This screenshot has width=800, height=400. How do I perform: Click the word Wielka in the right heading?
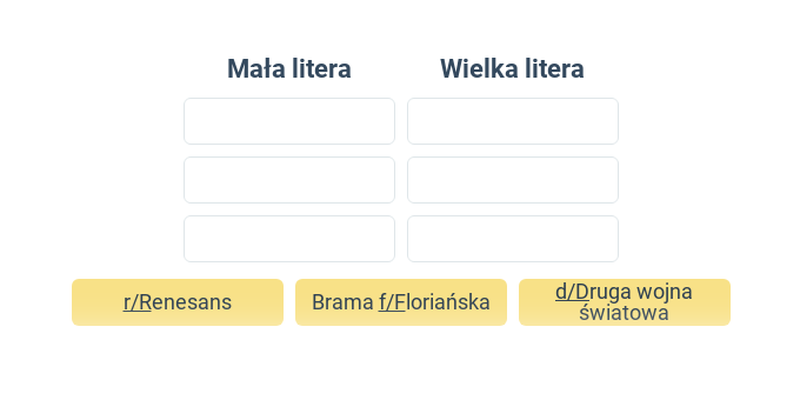coord(474,68)
